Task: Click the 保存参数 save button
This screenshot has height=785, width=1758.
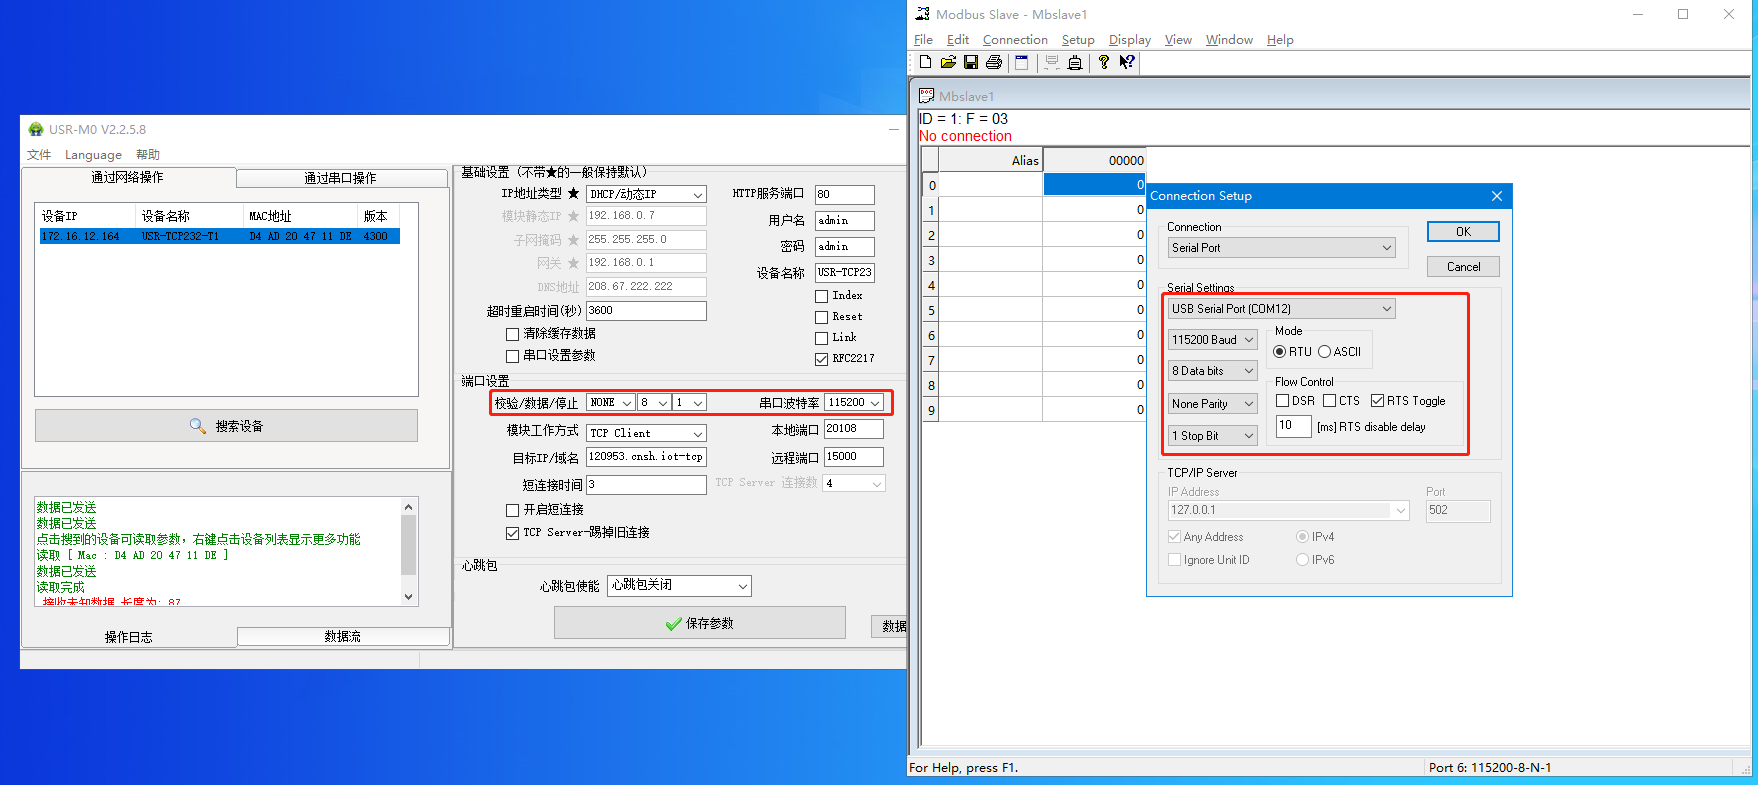Action: tap(700, 623)
